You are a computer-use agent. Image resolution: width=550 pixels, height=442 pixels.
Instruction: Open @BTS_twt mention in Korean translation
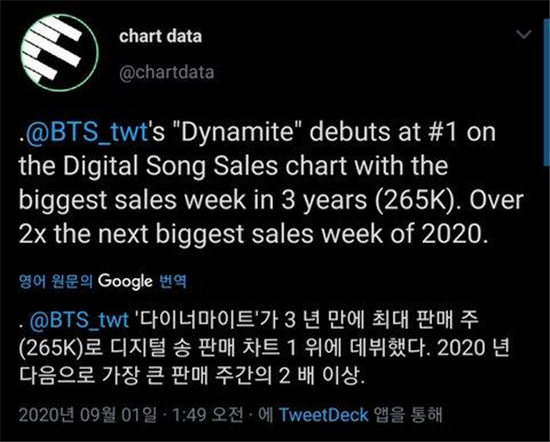pyautogui.click(x=79, y=320)
